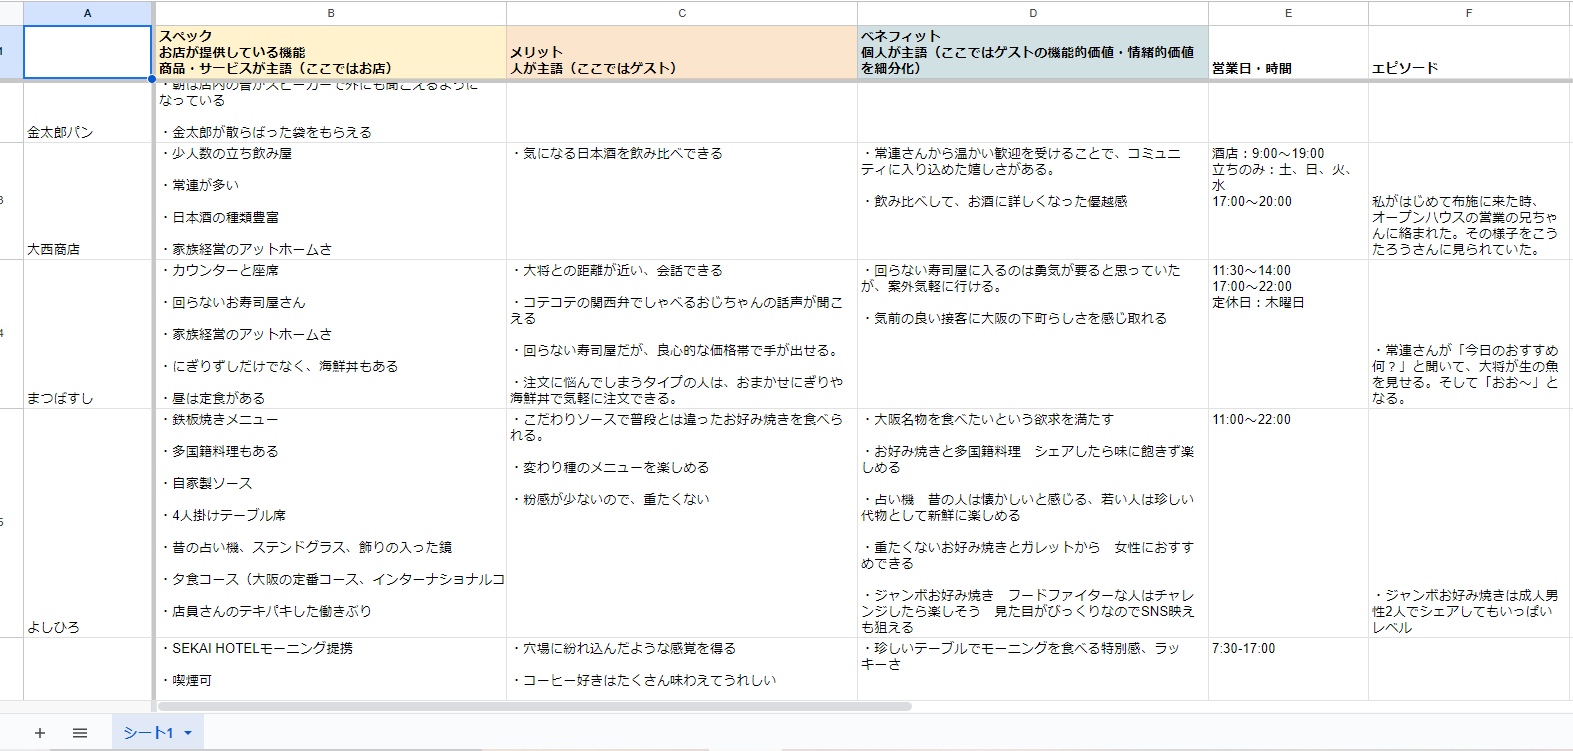Screen dimensions: 1573x751
Task: Select column D header
Action: click(1033, 13)
